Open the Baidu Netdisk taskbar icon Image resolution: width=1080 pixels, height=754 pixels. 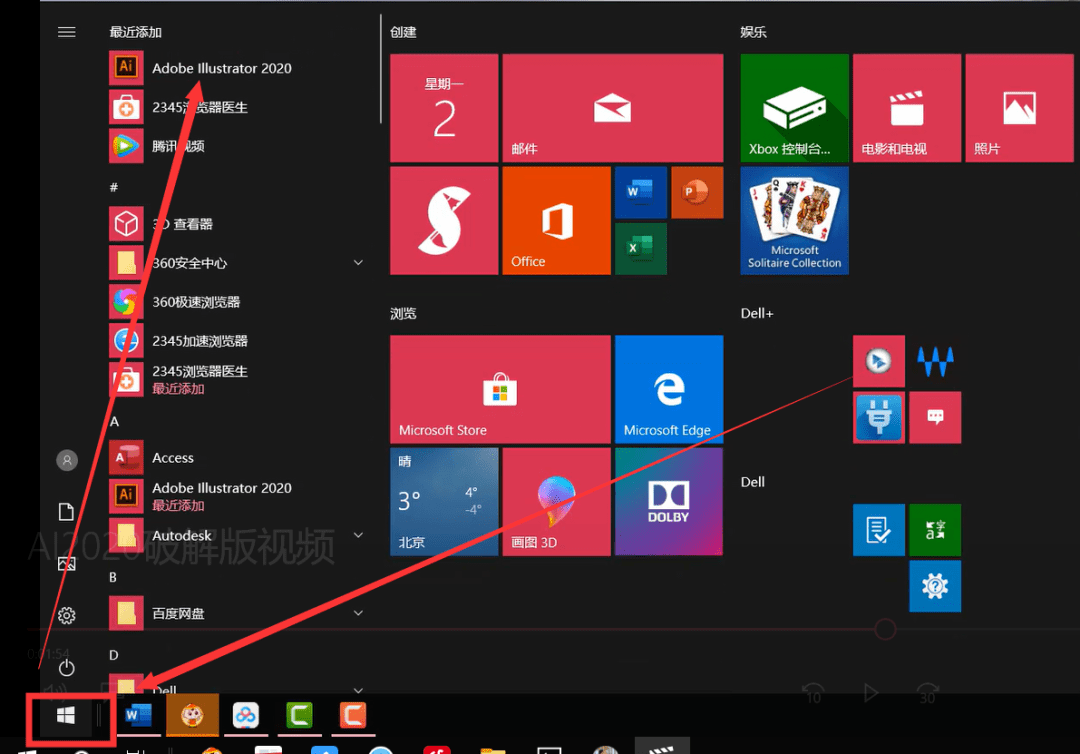click(246, 715)
